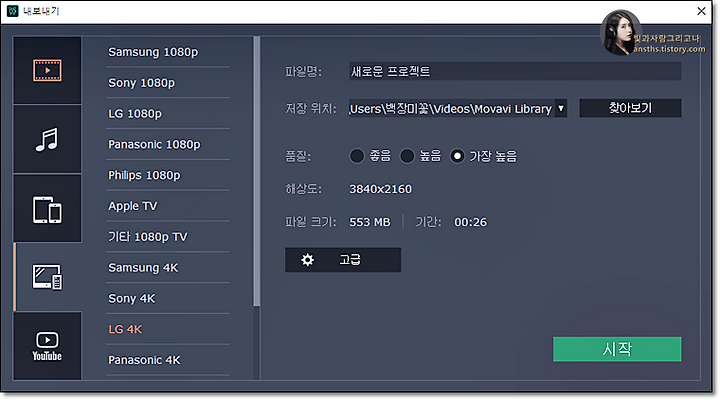Select the 높음 quality option
720x400 pixels.
[x=407, y=156]
